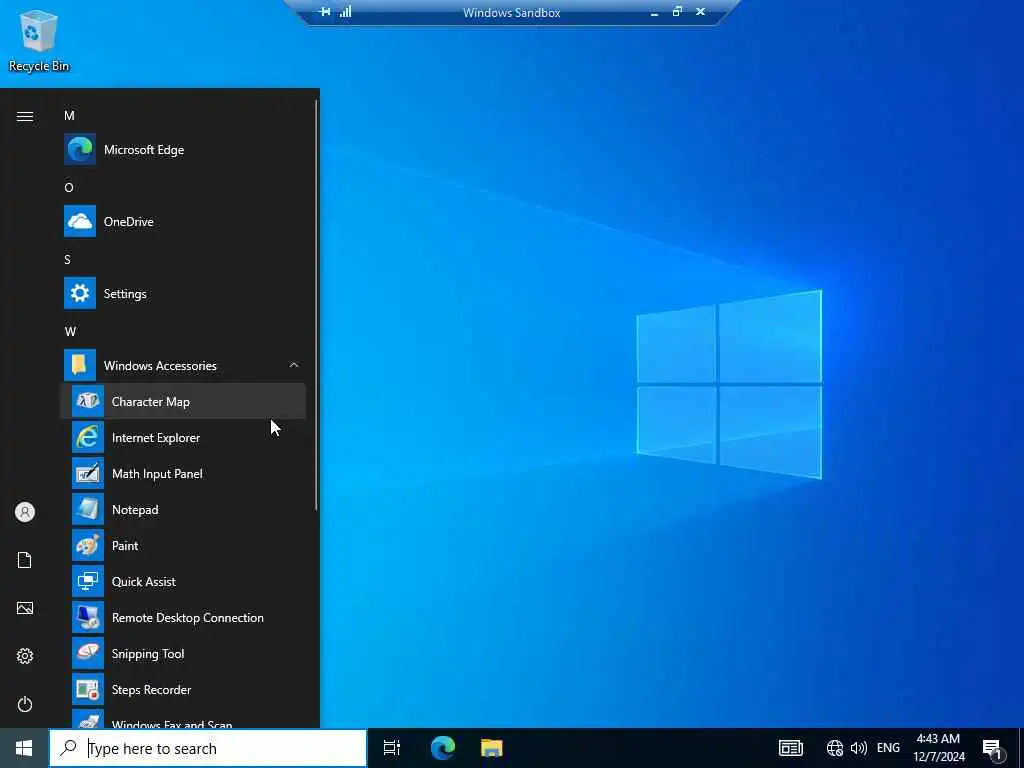Switch input language via ENG indicator
This screenshot has height=768, width=1024.
[x=888, y=748]
